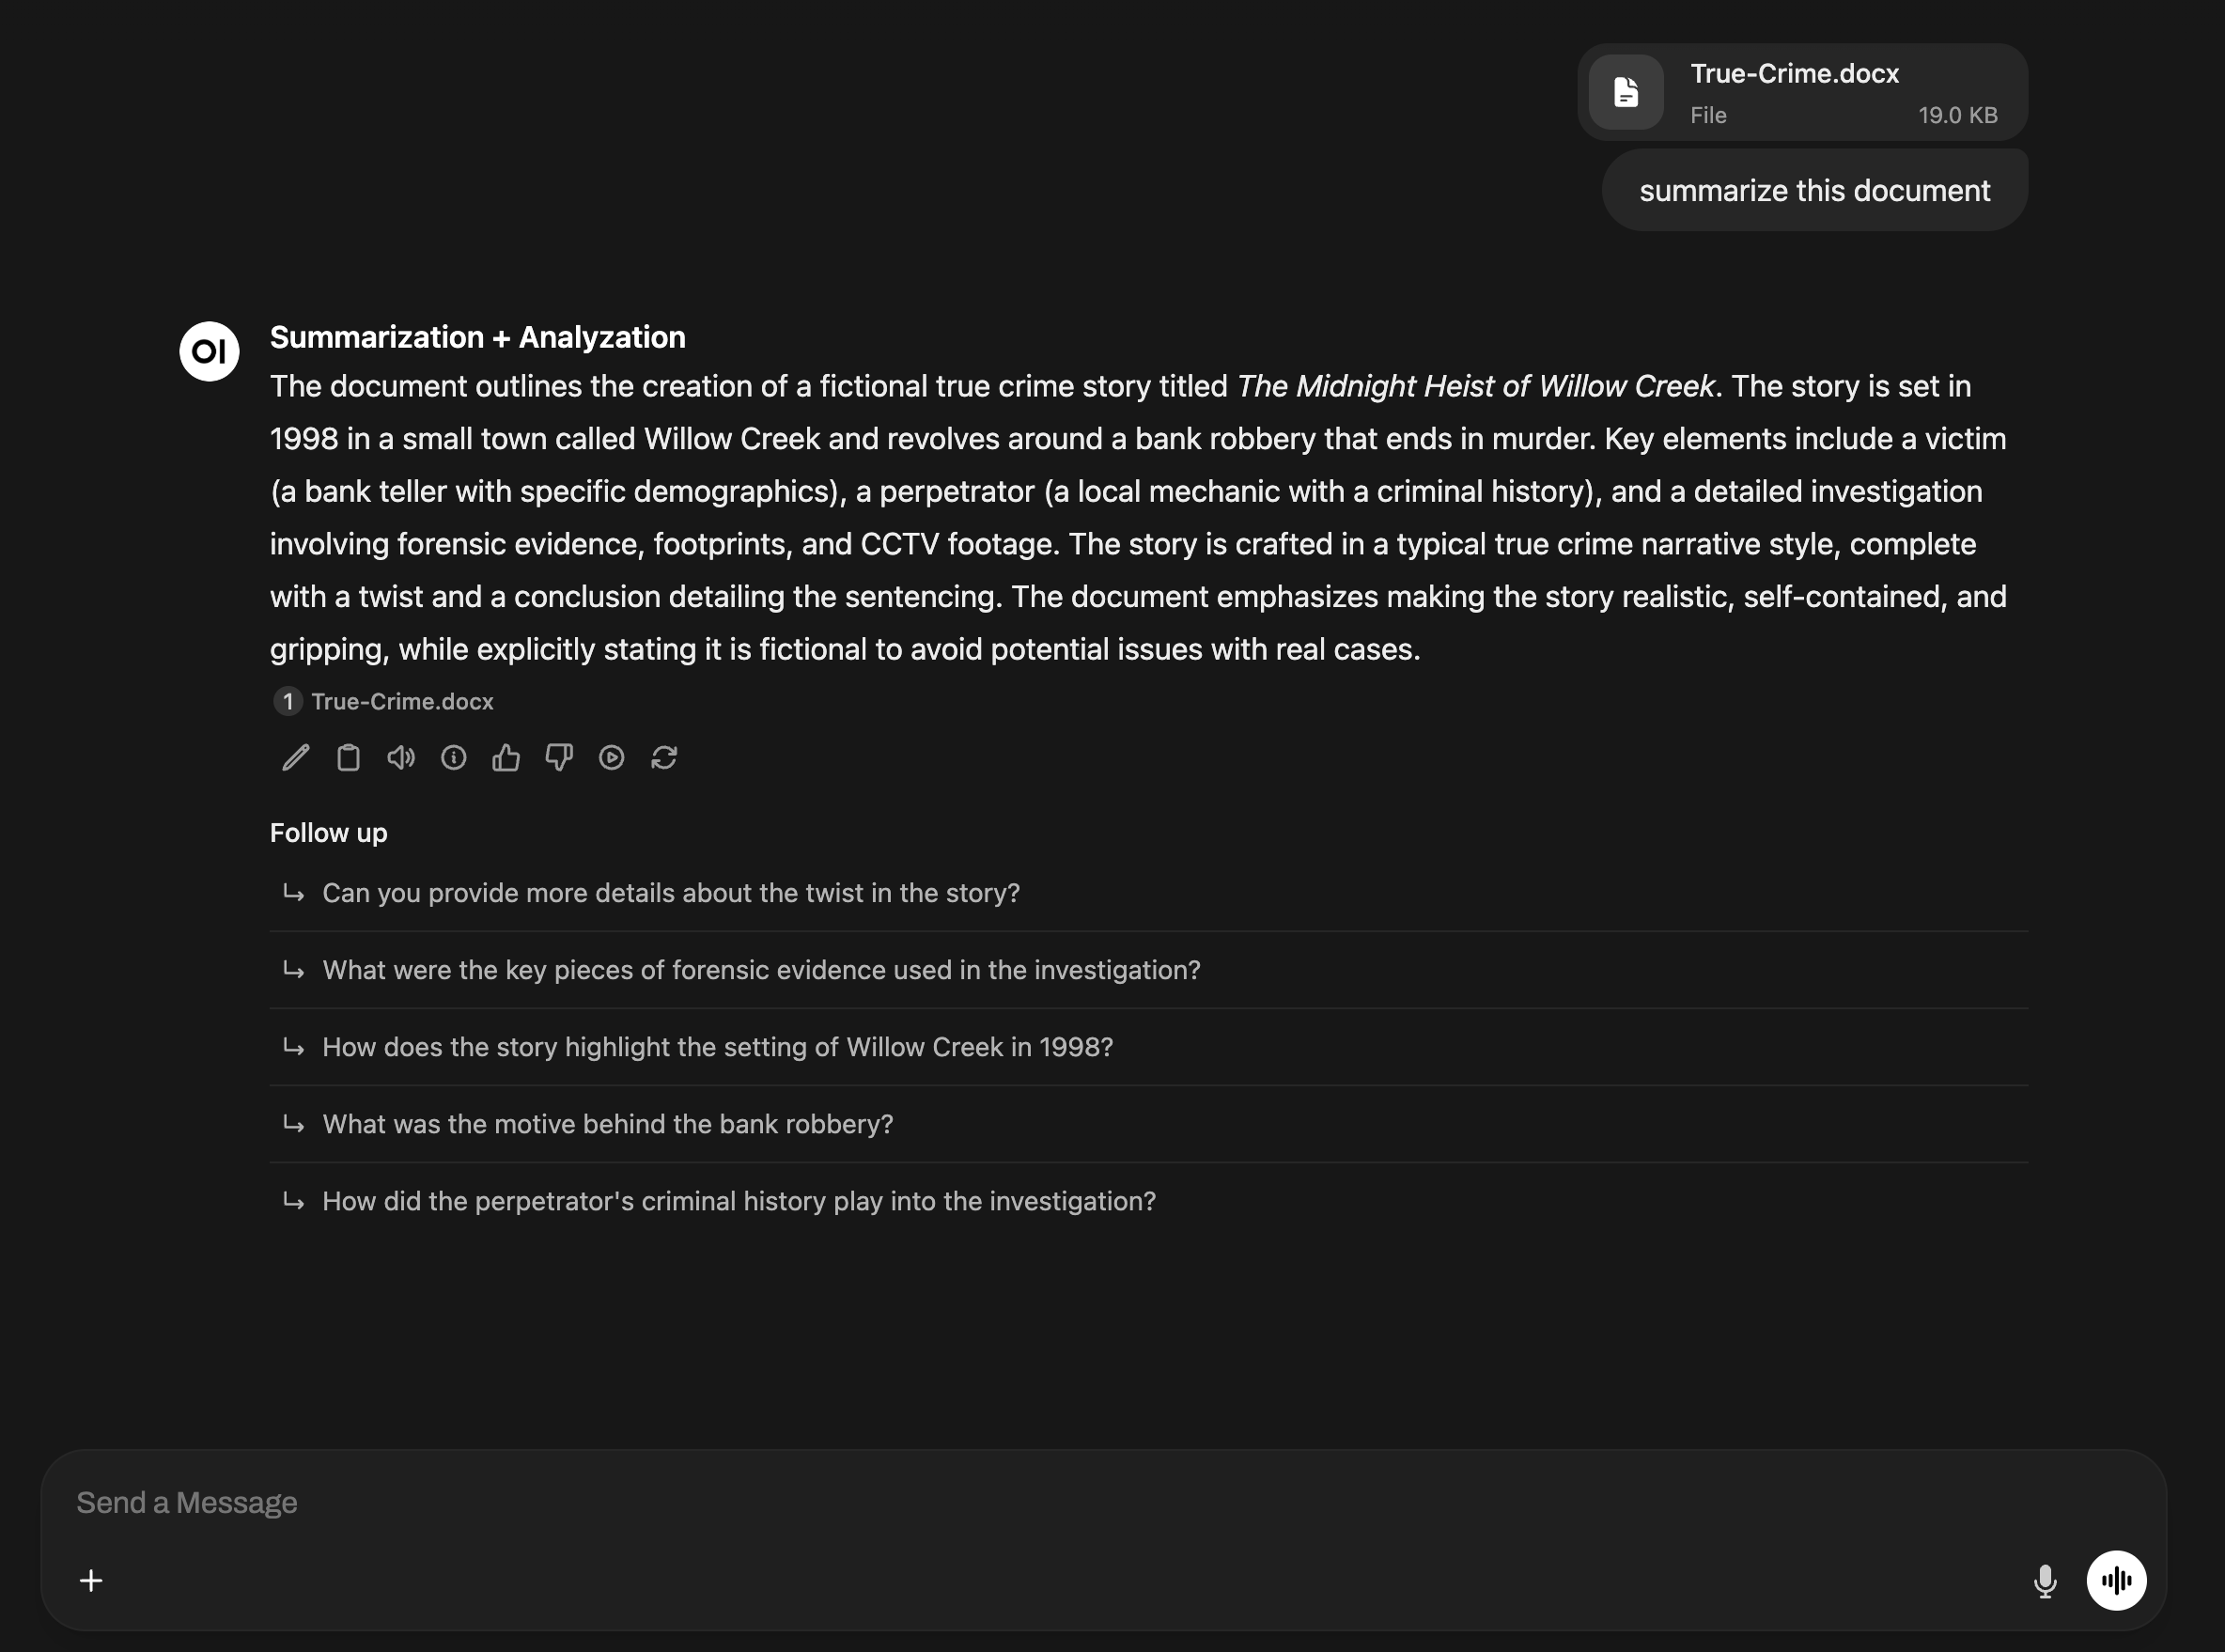Open generation info icon

[454, 758]
